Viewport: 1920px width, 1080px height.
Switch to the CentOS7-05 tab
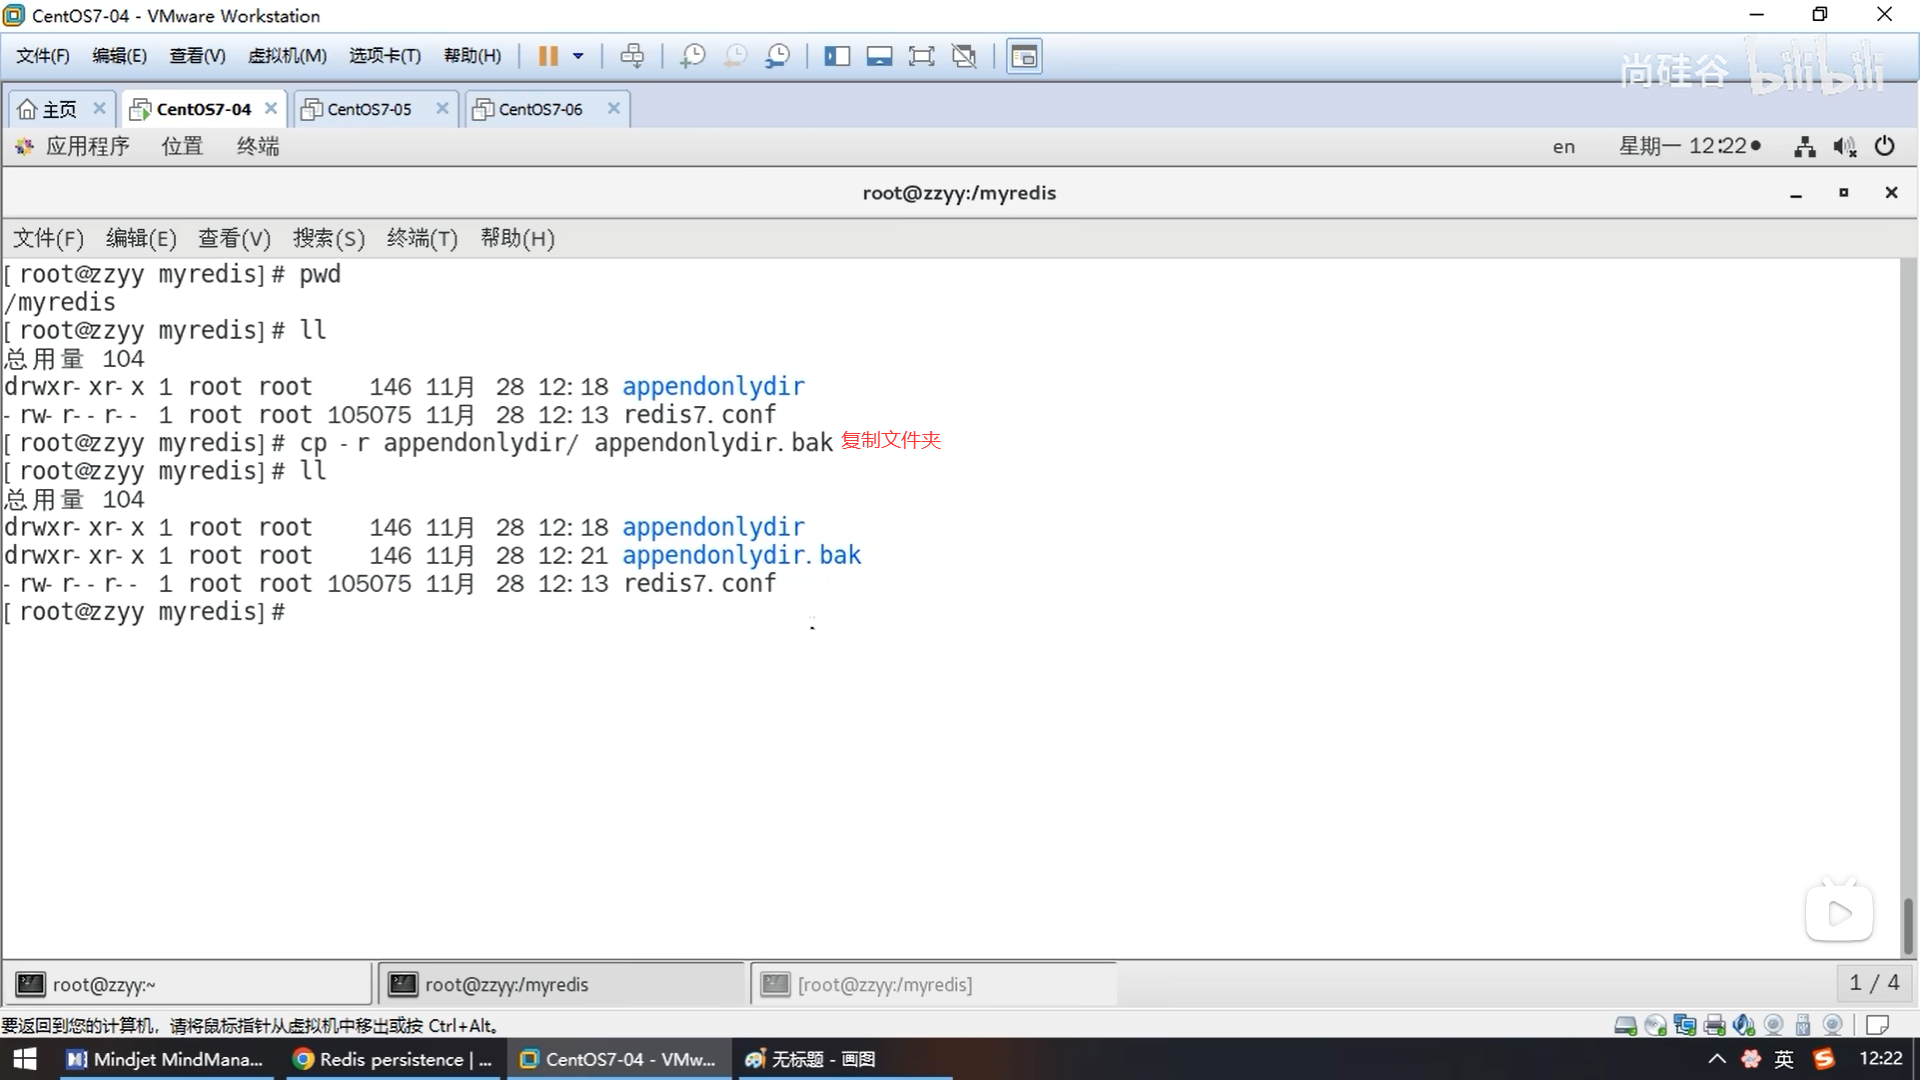[369, 109]
